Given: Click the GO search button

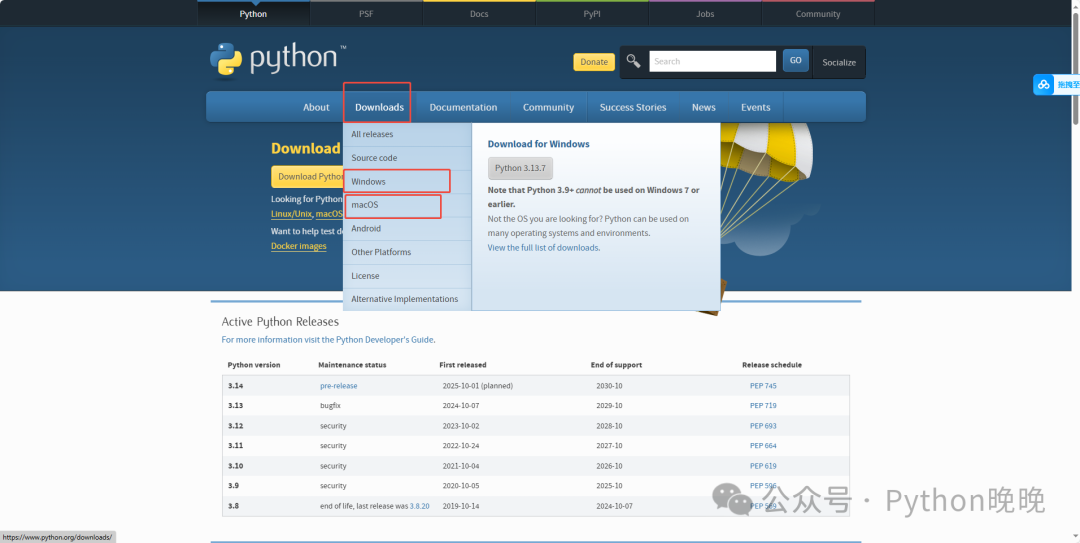Looking at the screenshot, I should pos(796,61).
